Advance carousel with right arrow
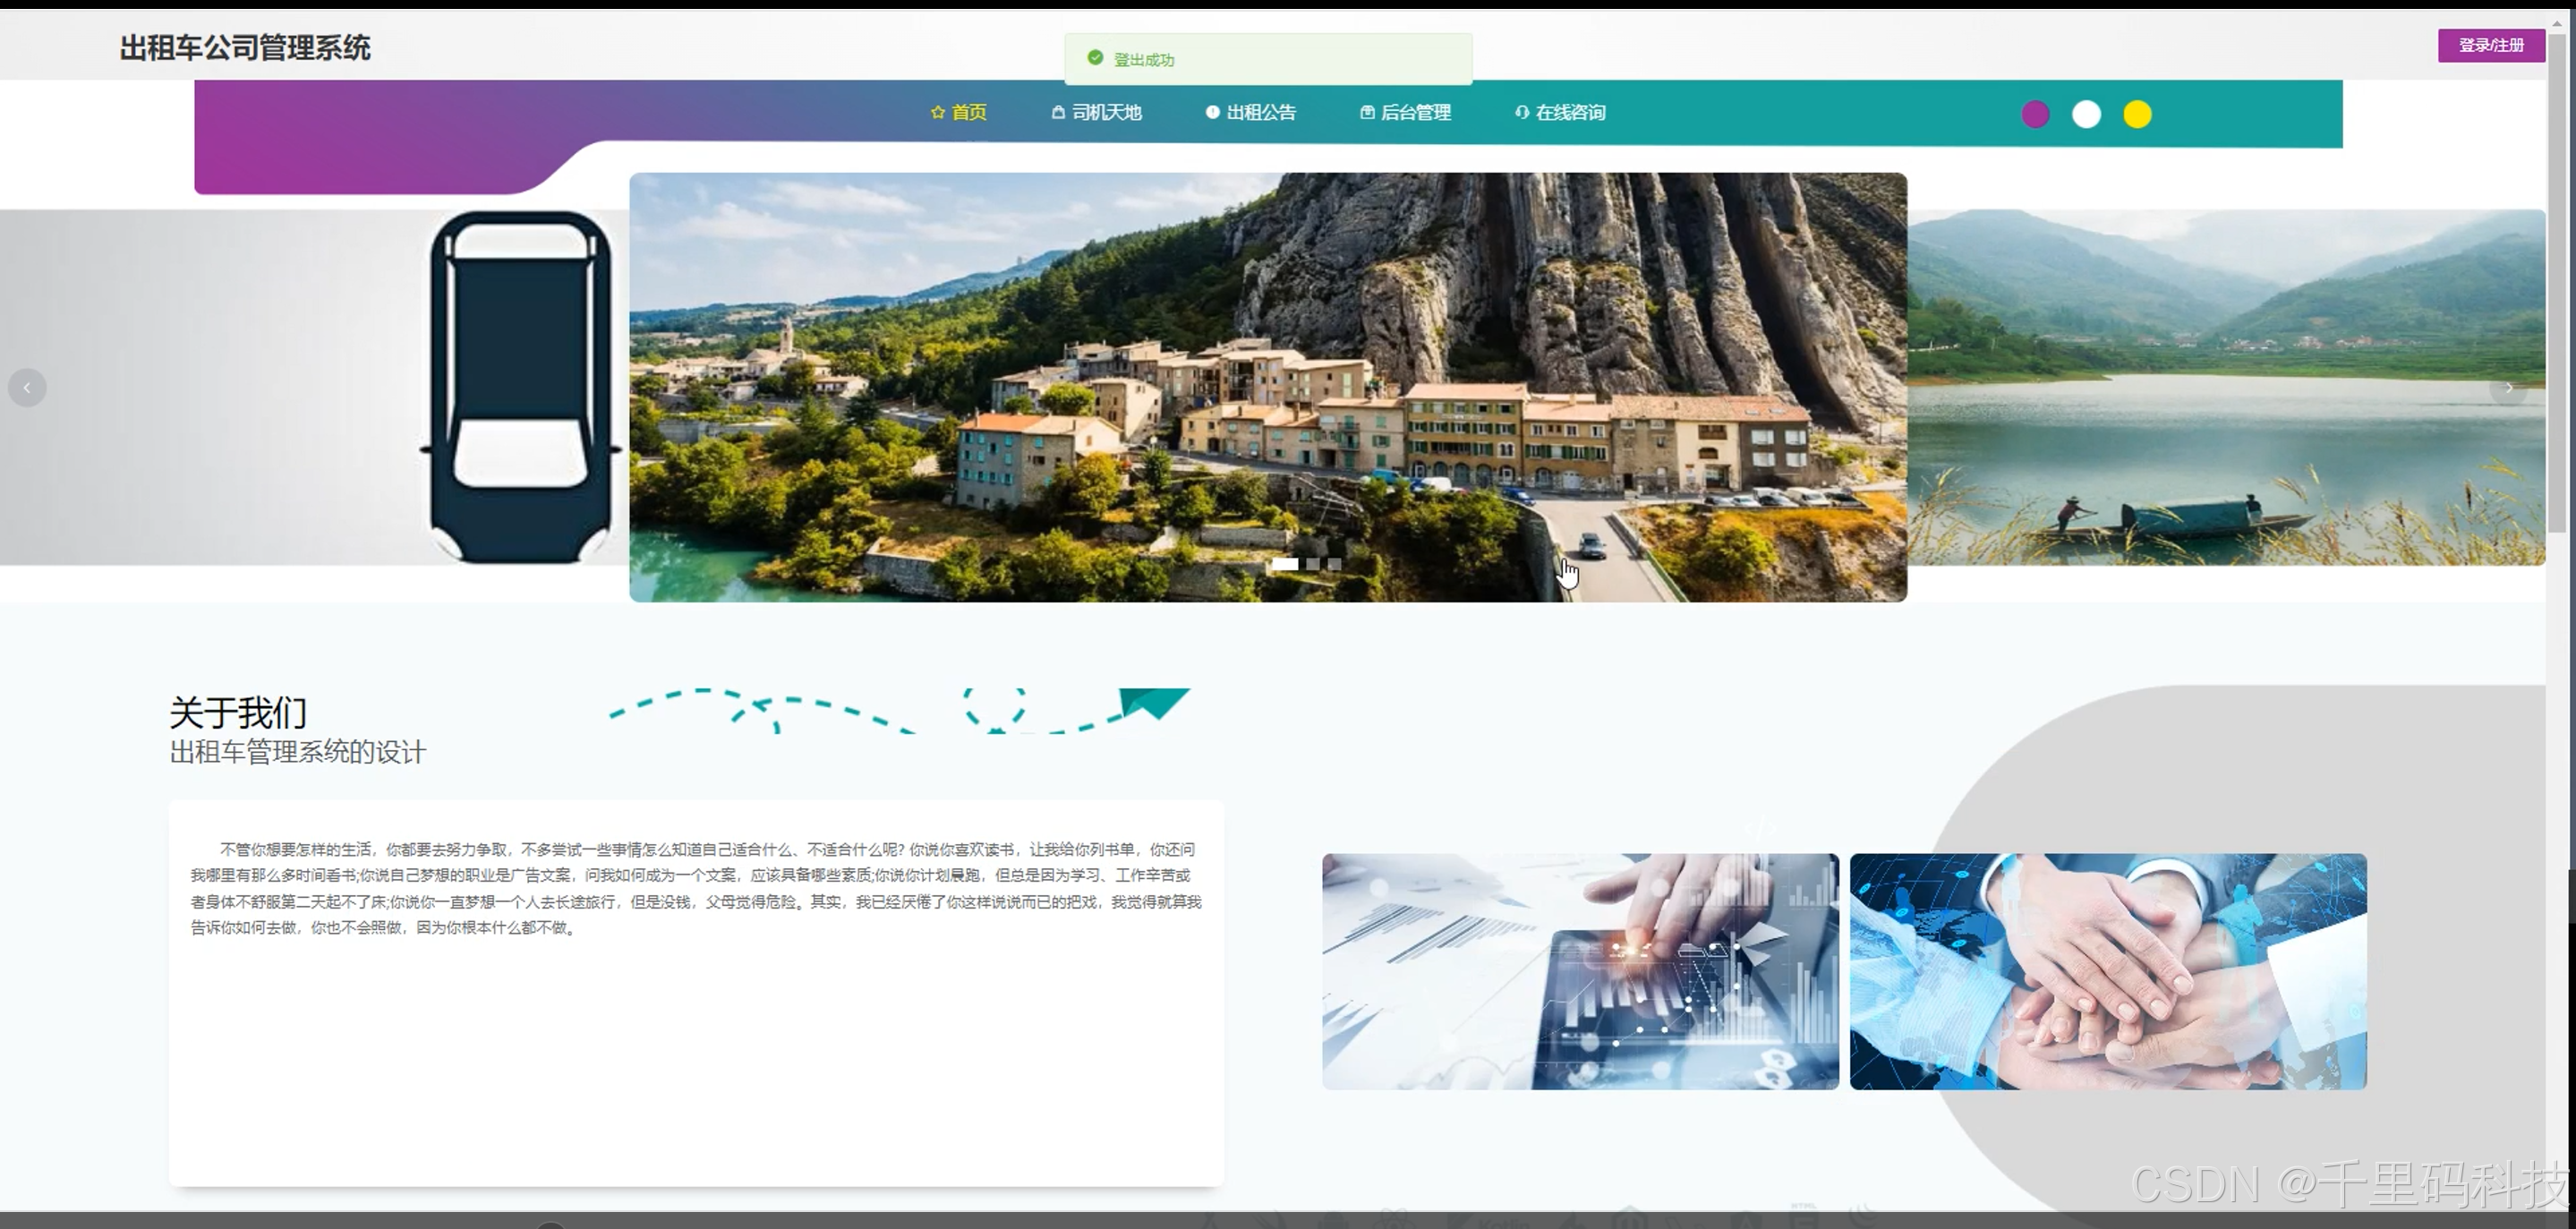The width and height of the screenshot is (2576, 1229). click(x=2507, y=387)
